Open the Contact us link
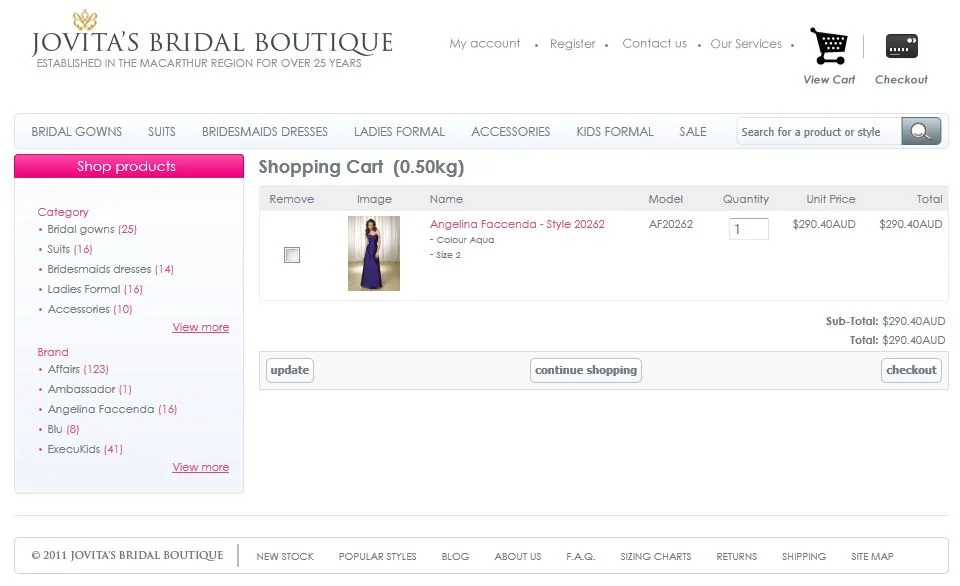Viewport: 960px width, 586px height. [x=654, y=43]
